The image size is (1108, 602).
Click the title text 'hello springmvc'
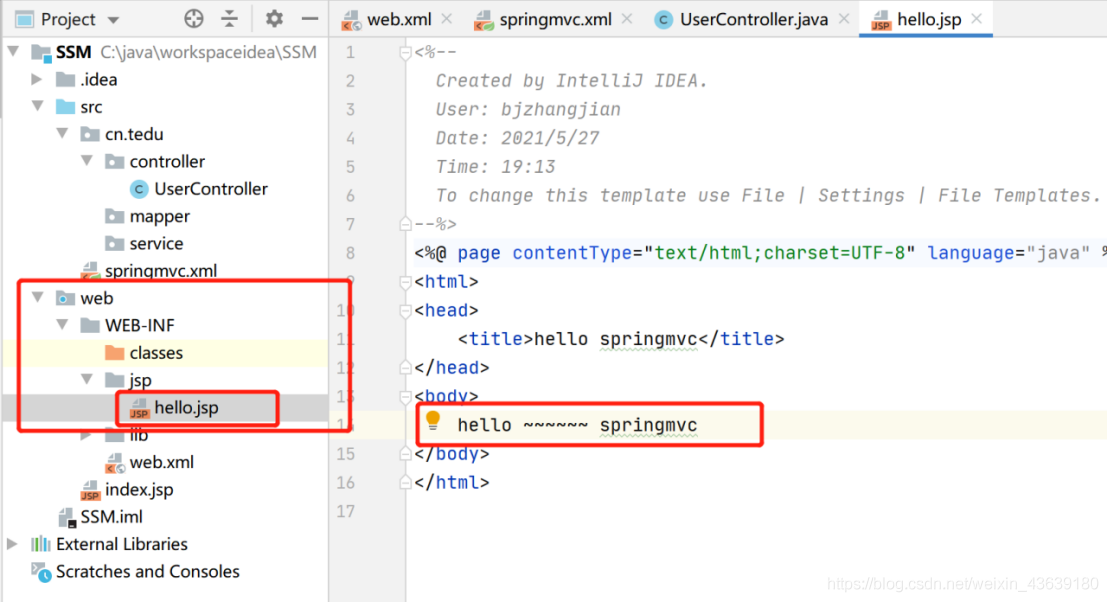615,339
